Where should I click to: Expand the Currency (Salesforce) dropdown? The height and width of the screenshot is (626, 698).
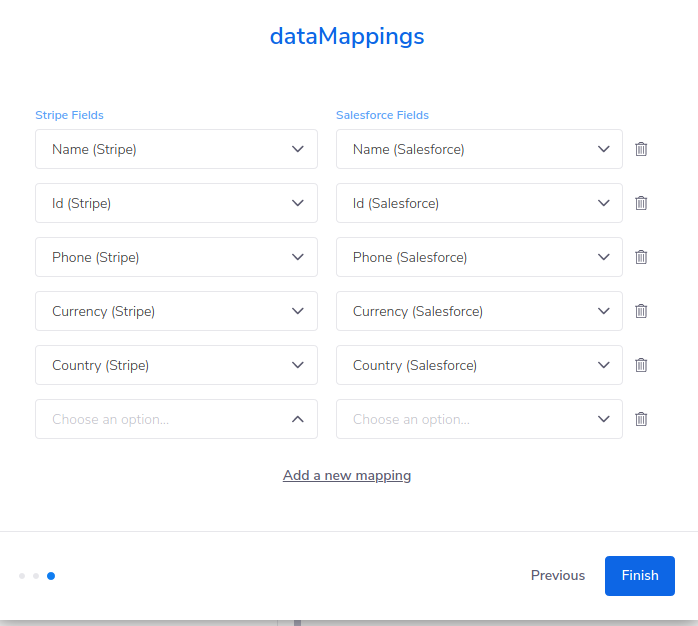(x=479, y=311)
